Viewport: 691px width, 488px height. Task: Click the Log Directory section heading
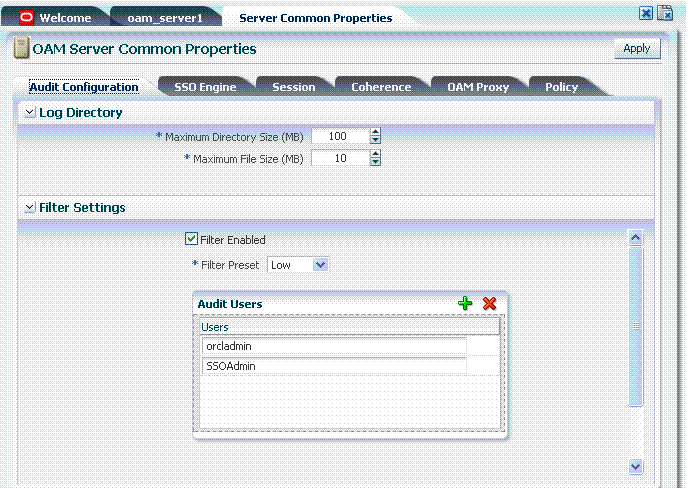point(81,112)
